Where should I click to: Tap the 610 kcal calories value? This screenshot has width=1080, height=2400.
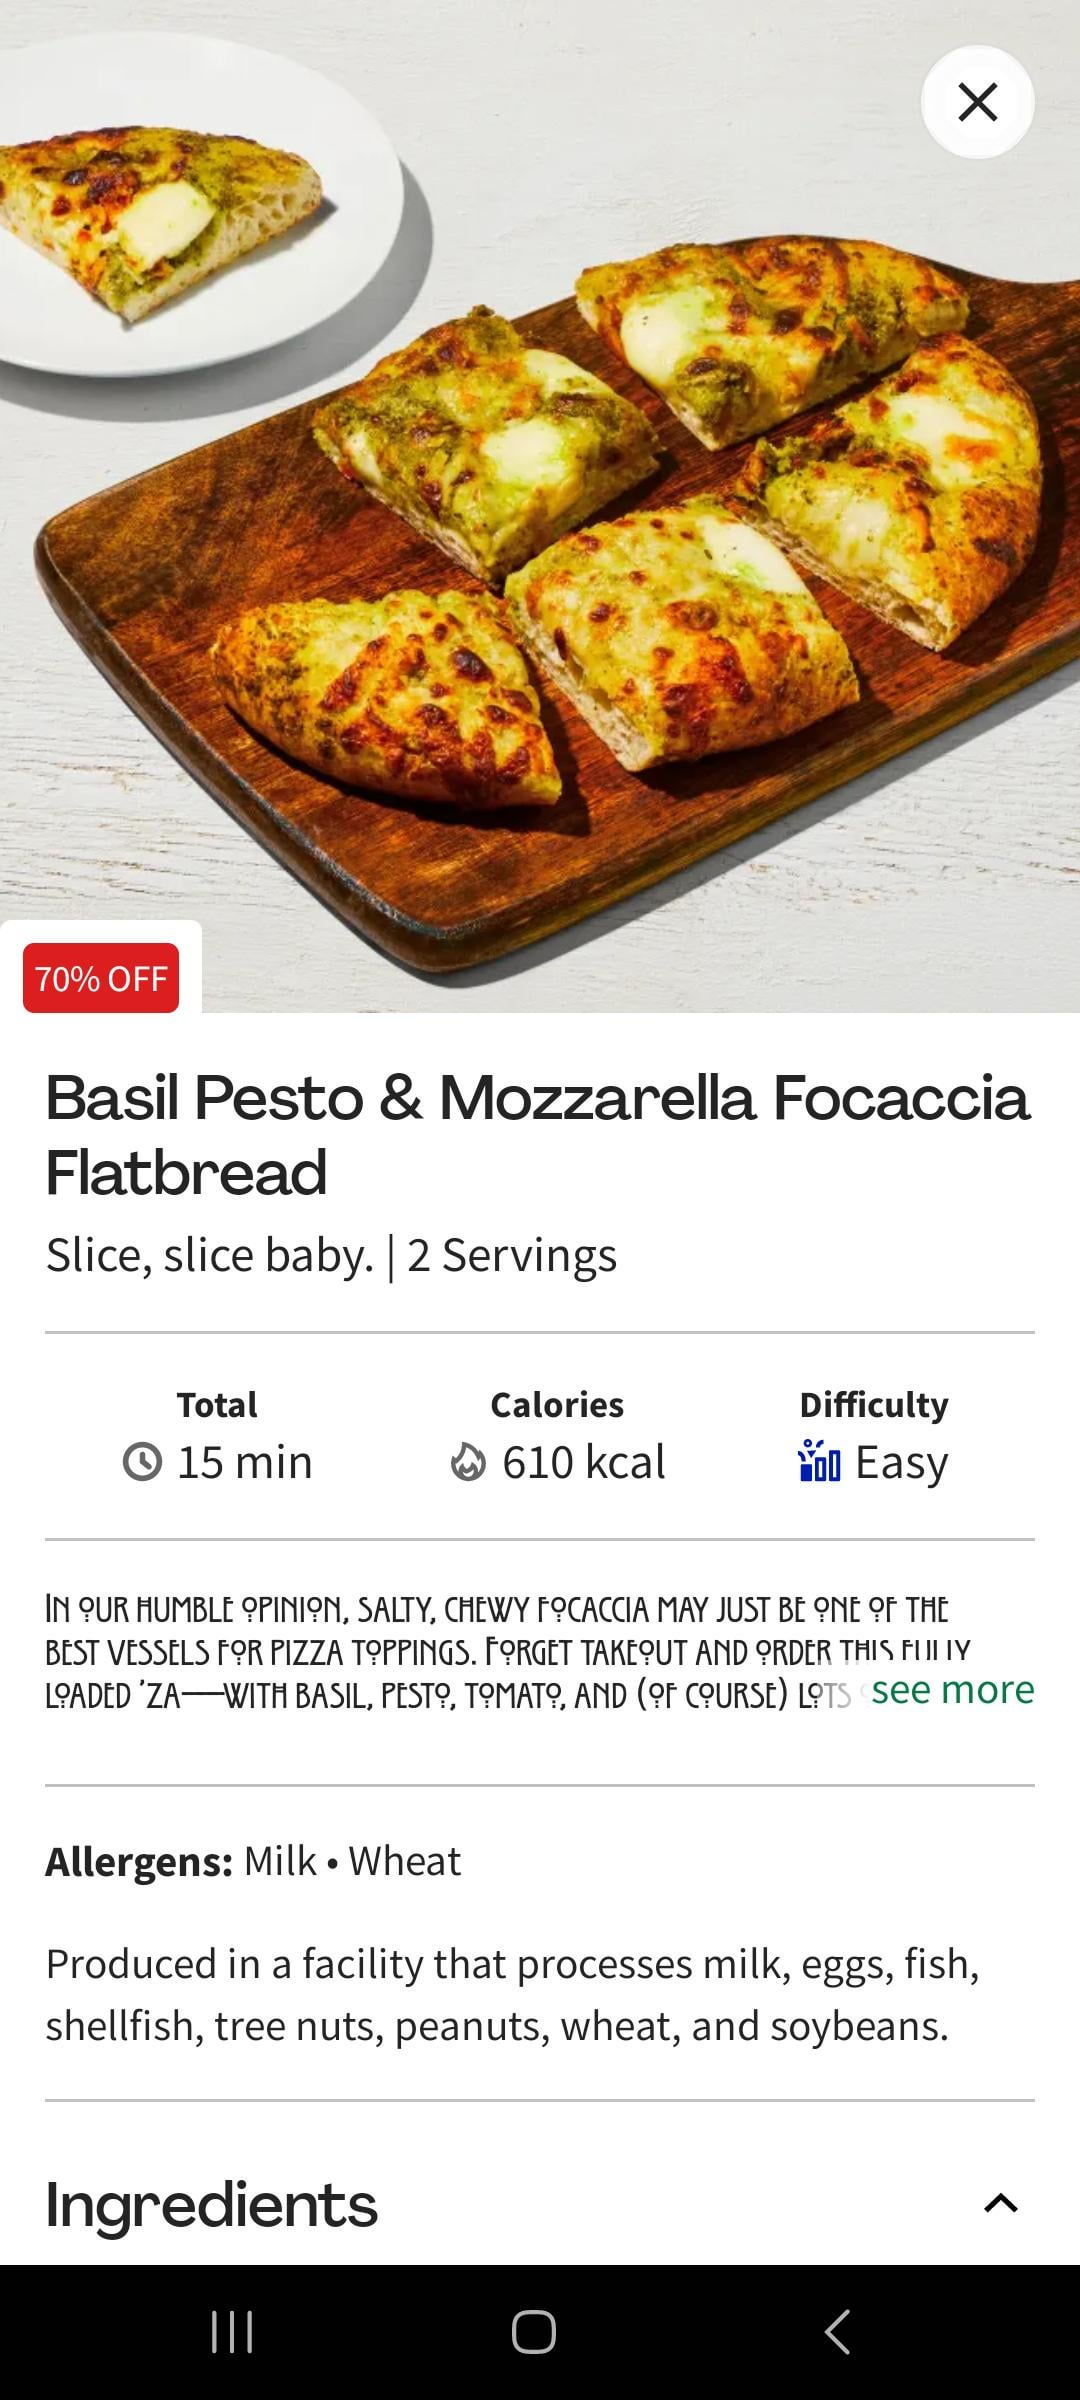(583, 1462)
